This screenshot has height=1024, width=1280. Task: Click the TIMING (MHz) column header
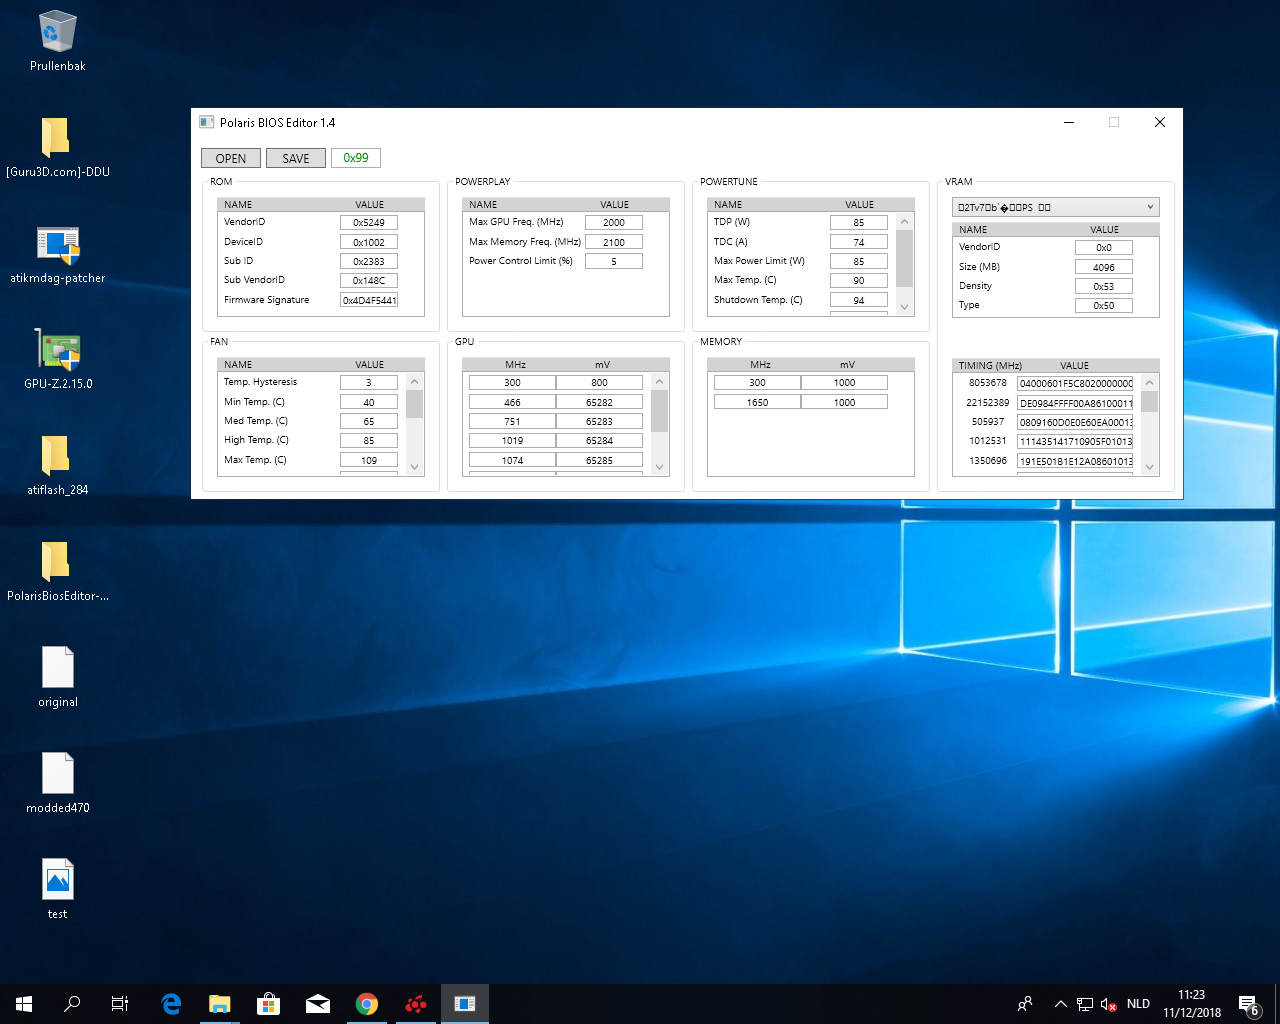point(990,365)
